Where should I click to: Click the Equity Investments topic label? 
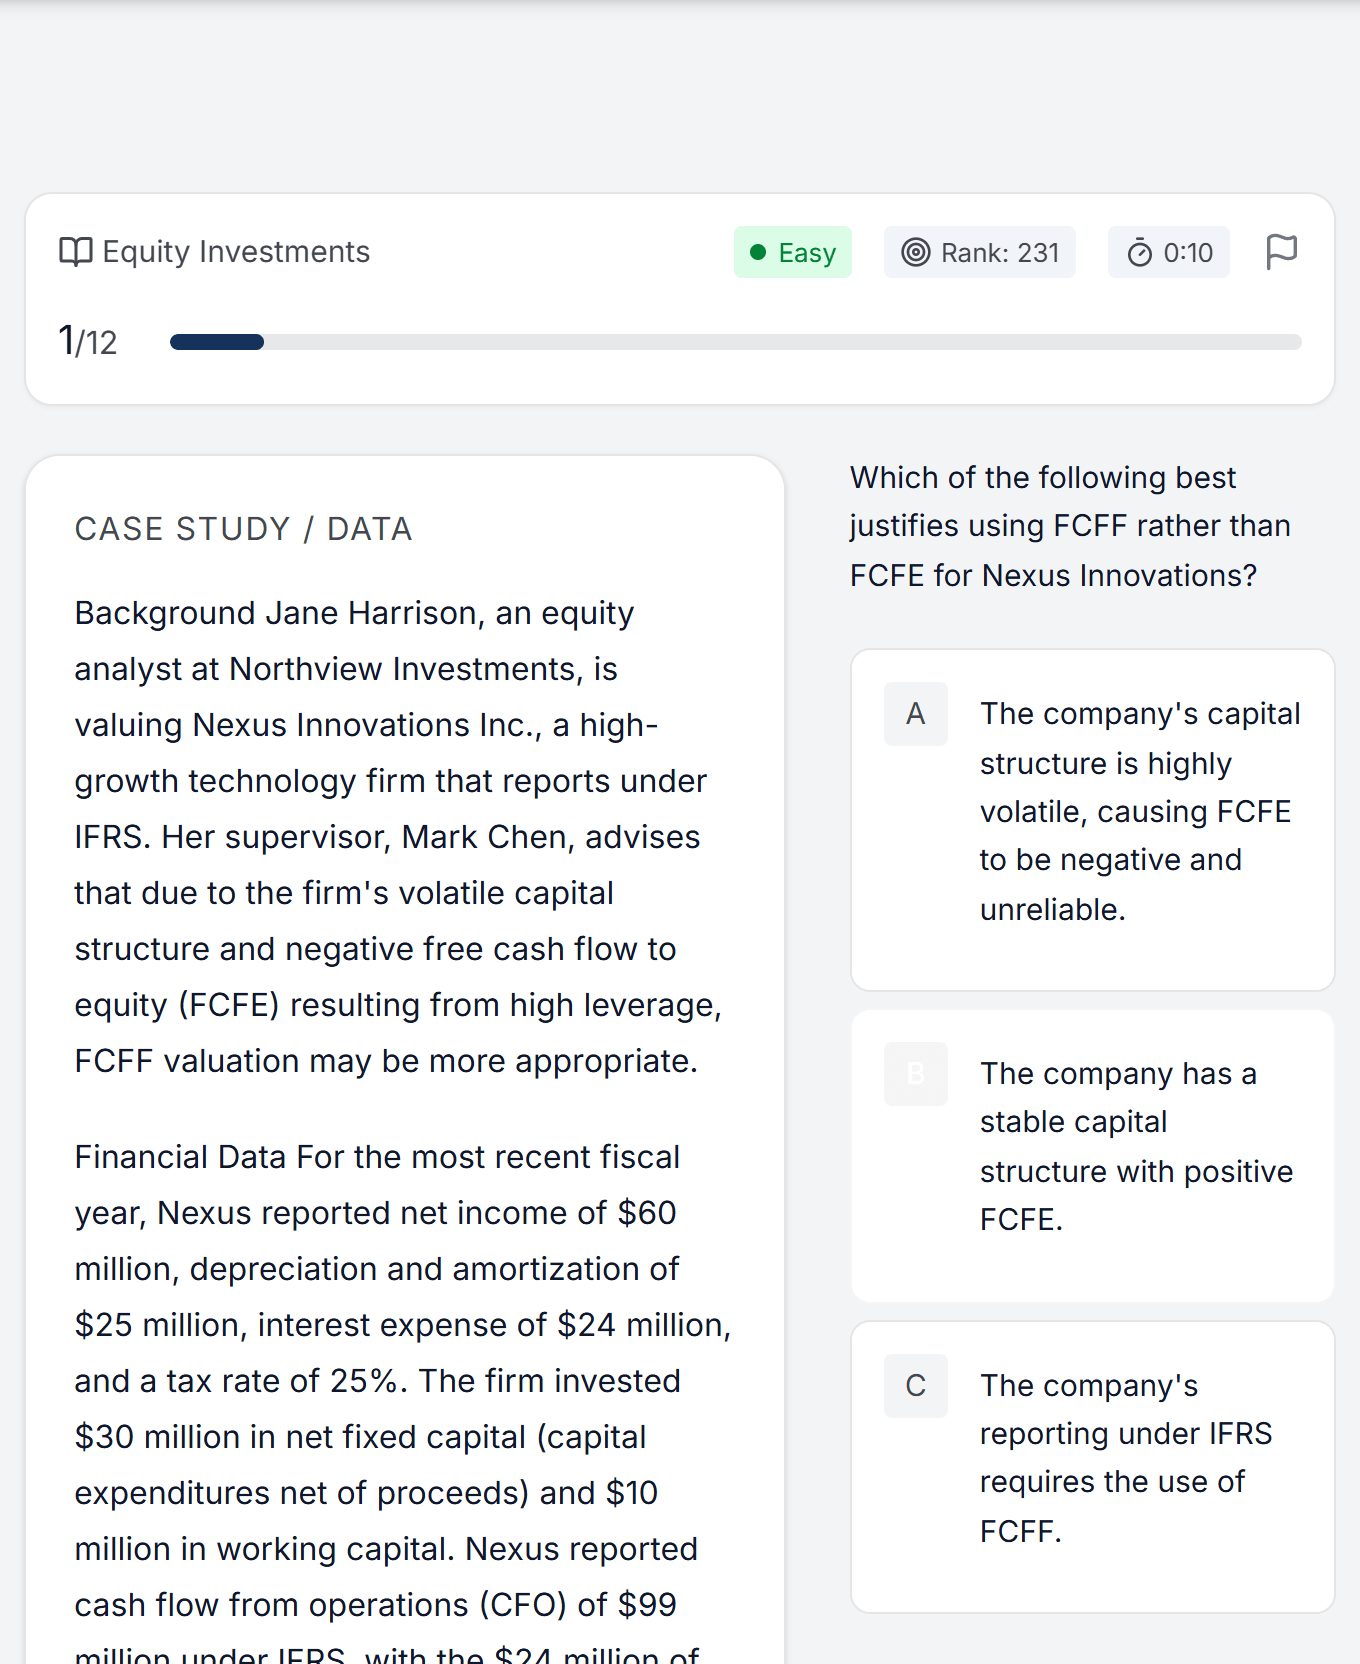(236, 252)
